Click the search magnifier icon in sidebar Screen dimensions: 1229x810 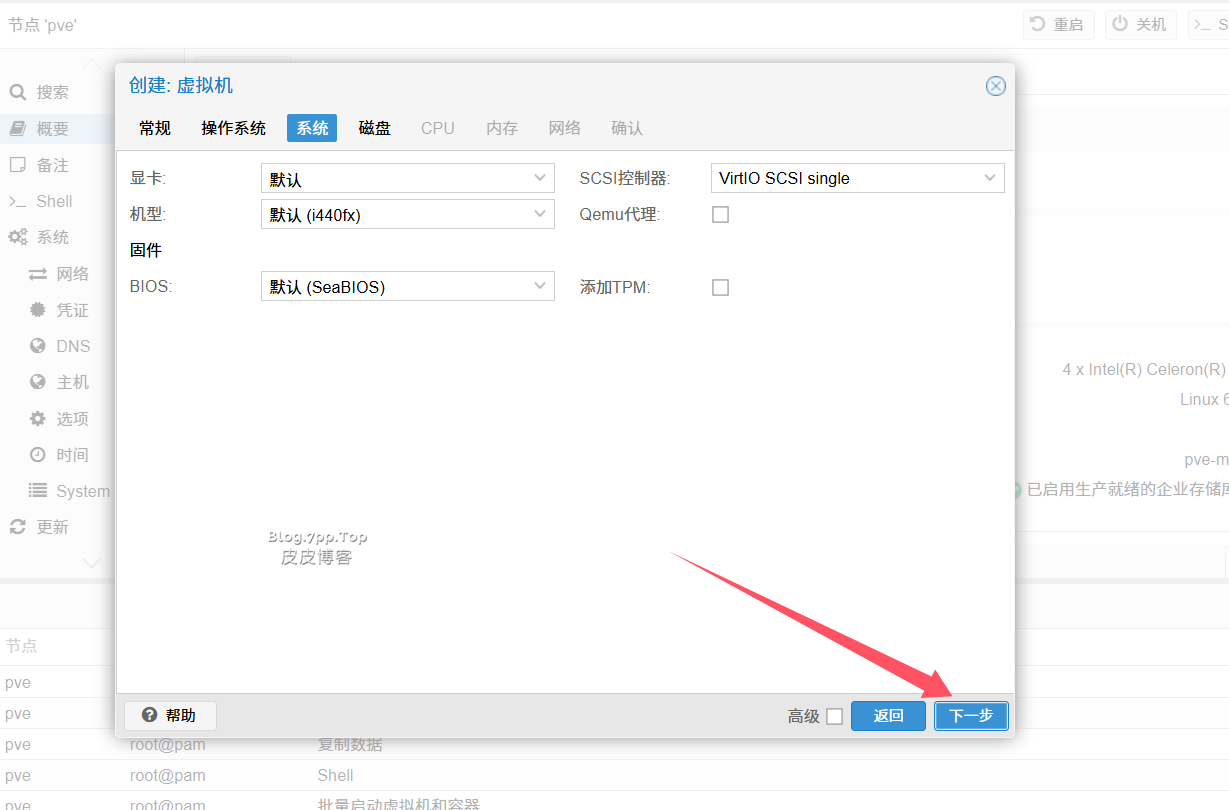click(x=17, y=92)
